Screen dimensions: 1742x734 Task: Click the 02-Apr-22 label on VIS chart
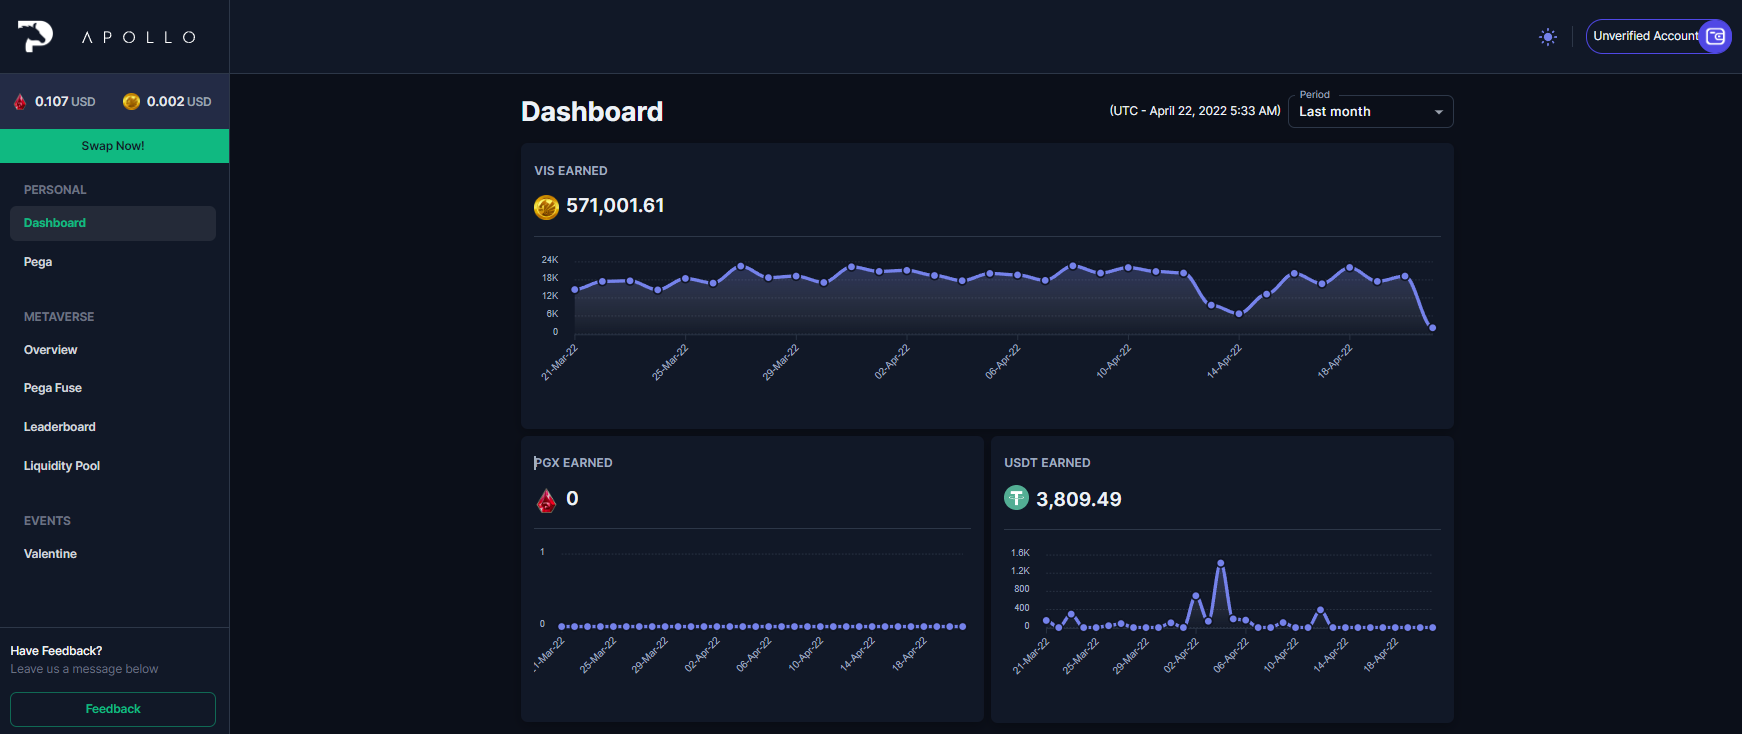coord(891,361)
